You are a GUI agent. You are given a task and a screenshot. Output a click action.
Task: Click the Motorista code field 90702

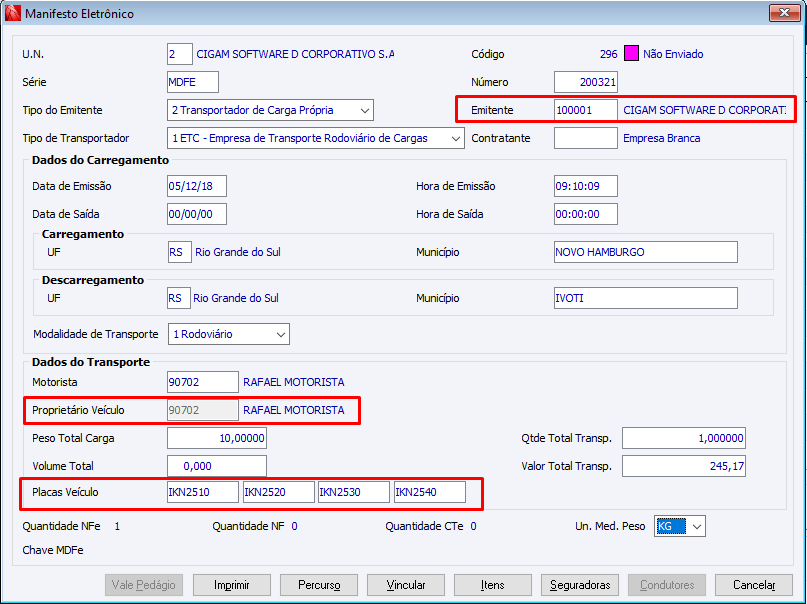point(203,382)
